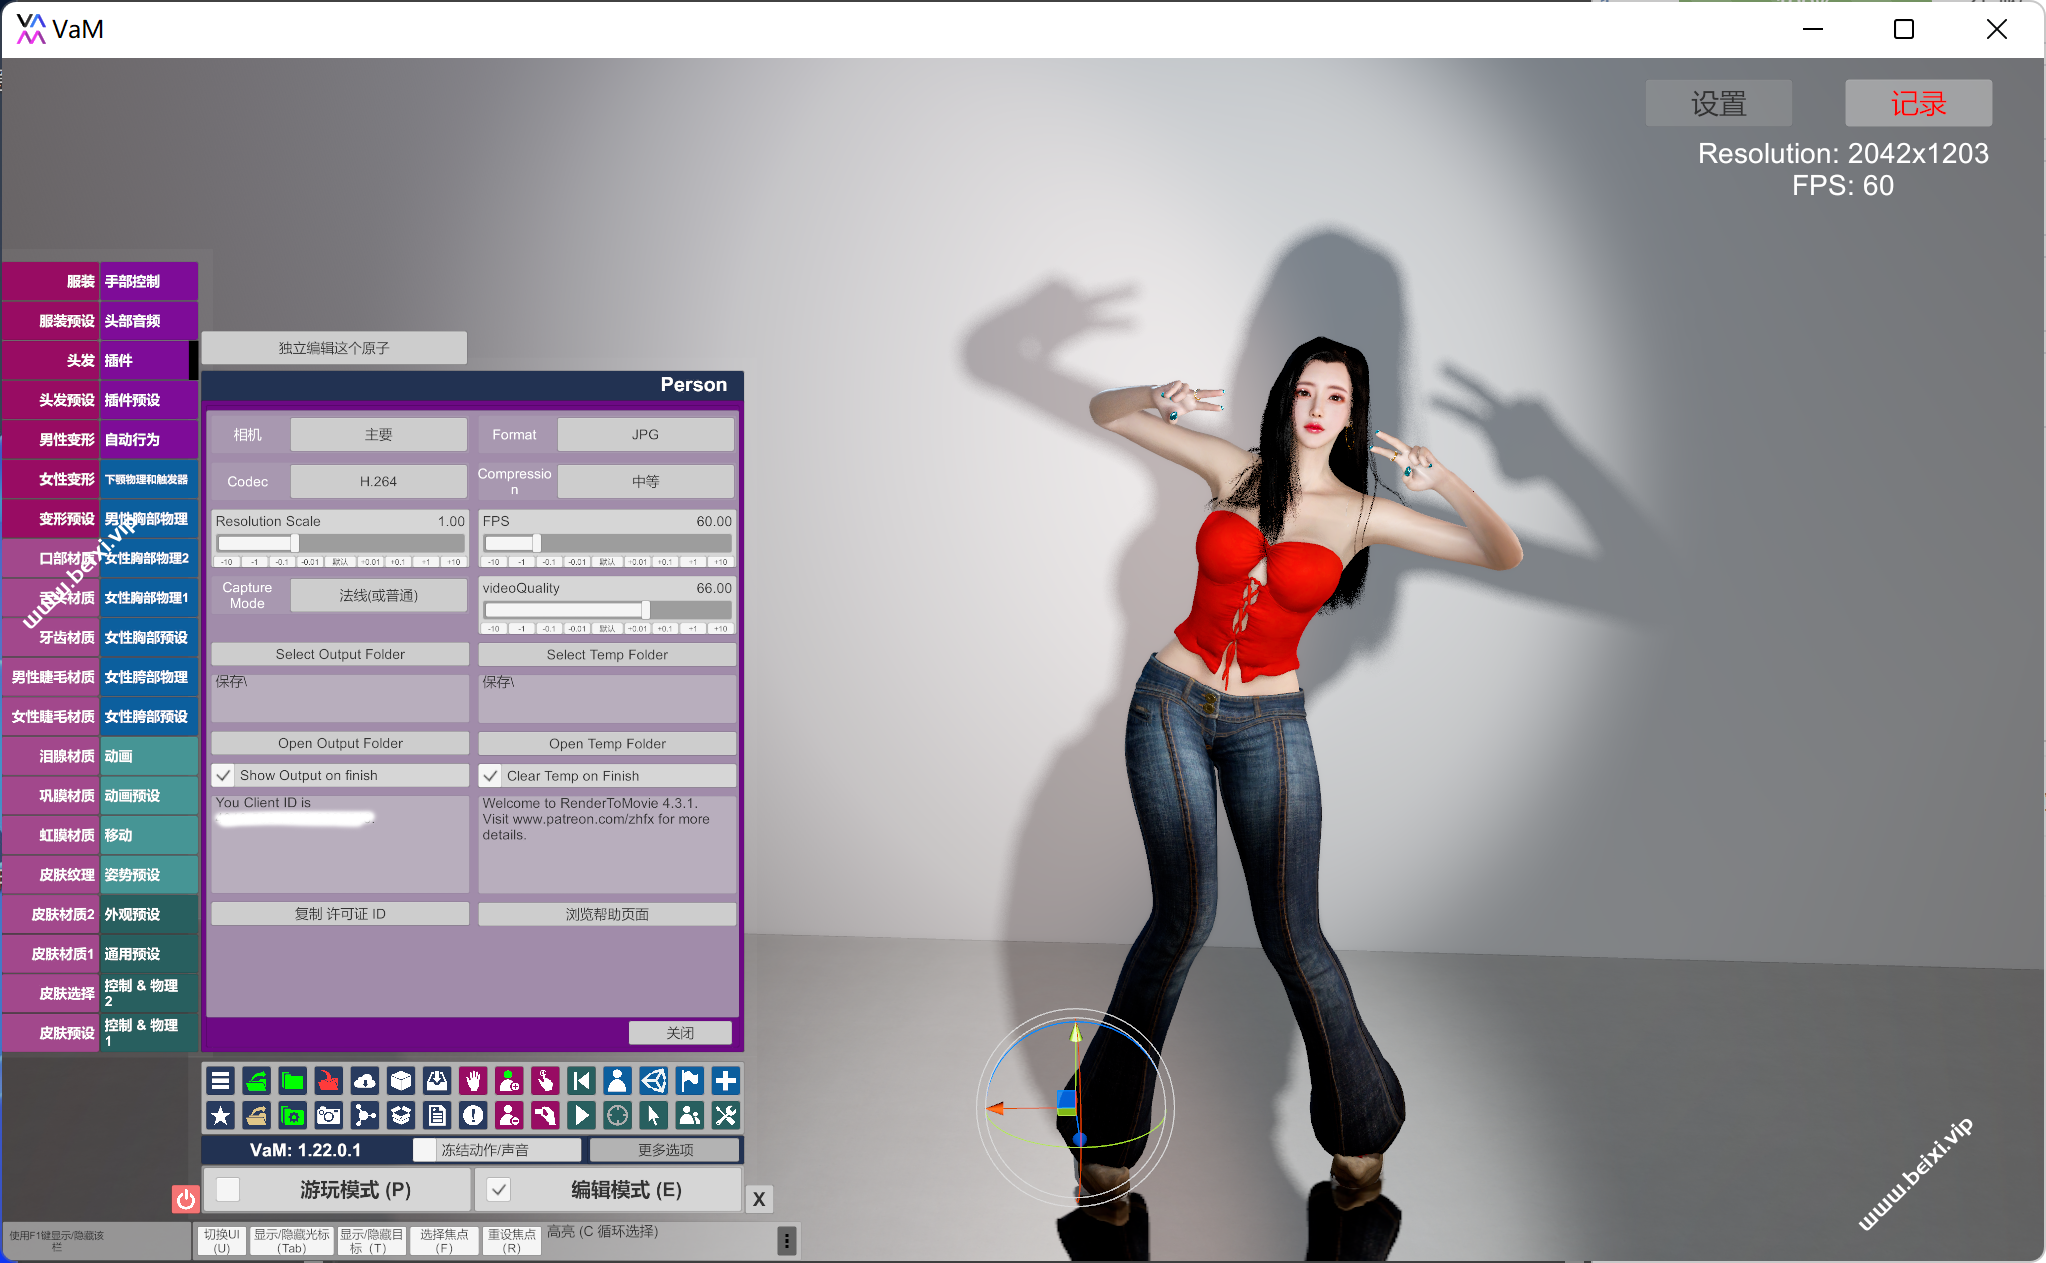Click the Resolution Scale slider track
This screenshot has height=1263, width=2046.
340,543
